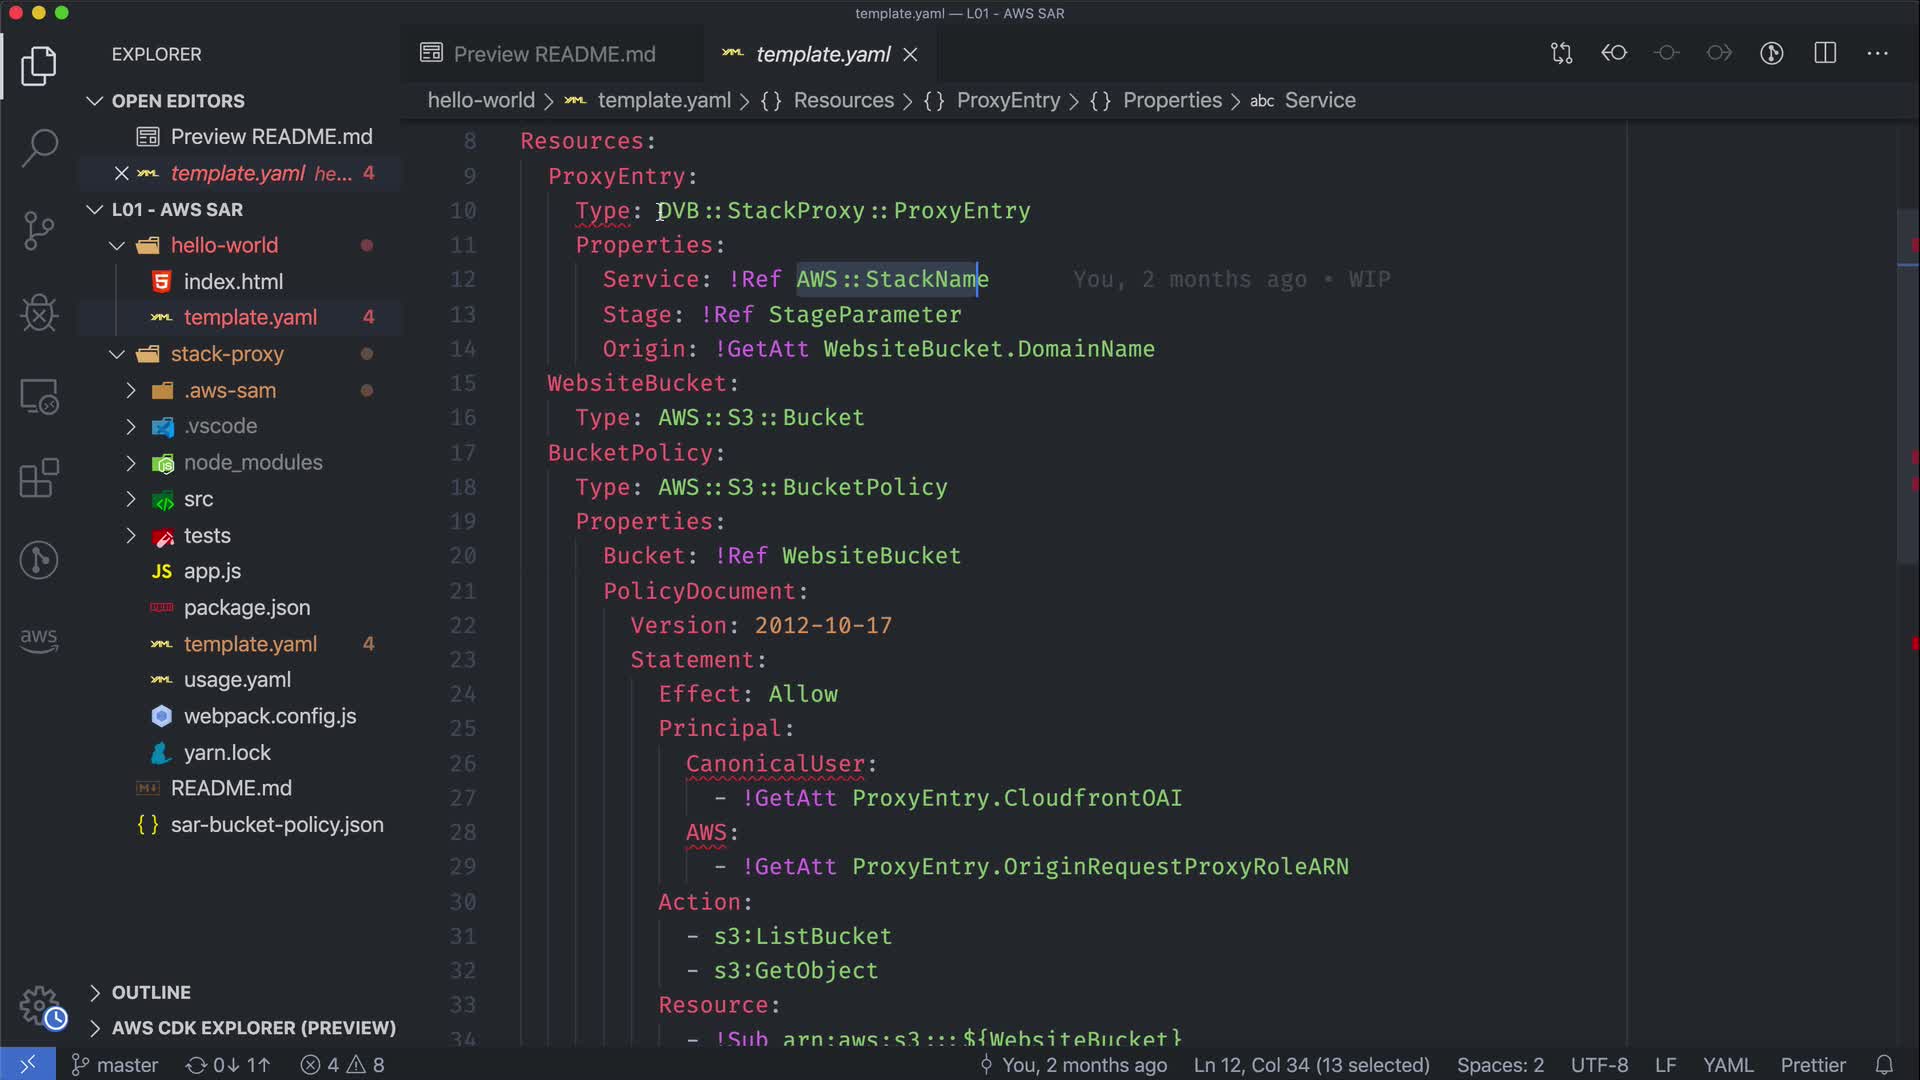Click the notifications bell in status bar
This screenshot has width=1920, height=1080.
coord(1884,1065)
